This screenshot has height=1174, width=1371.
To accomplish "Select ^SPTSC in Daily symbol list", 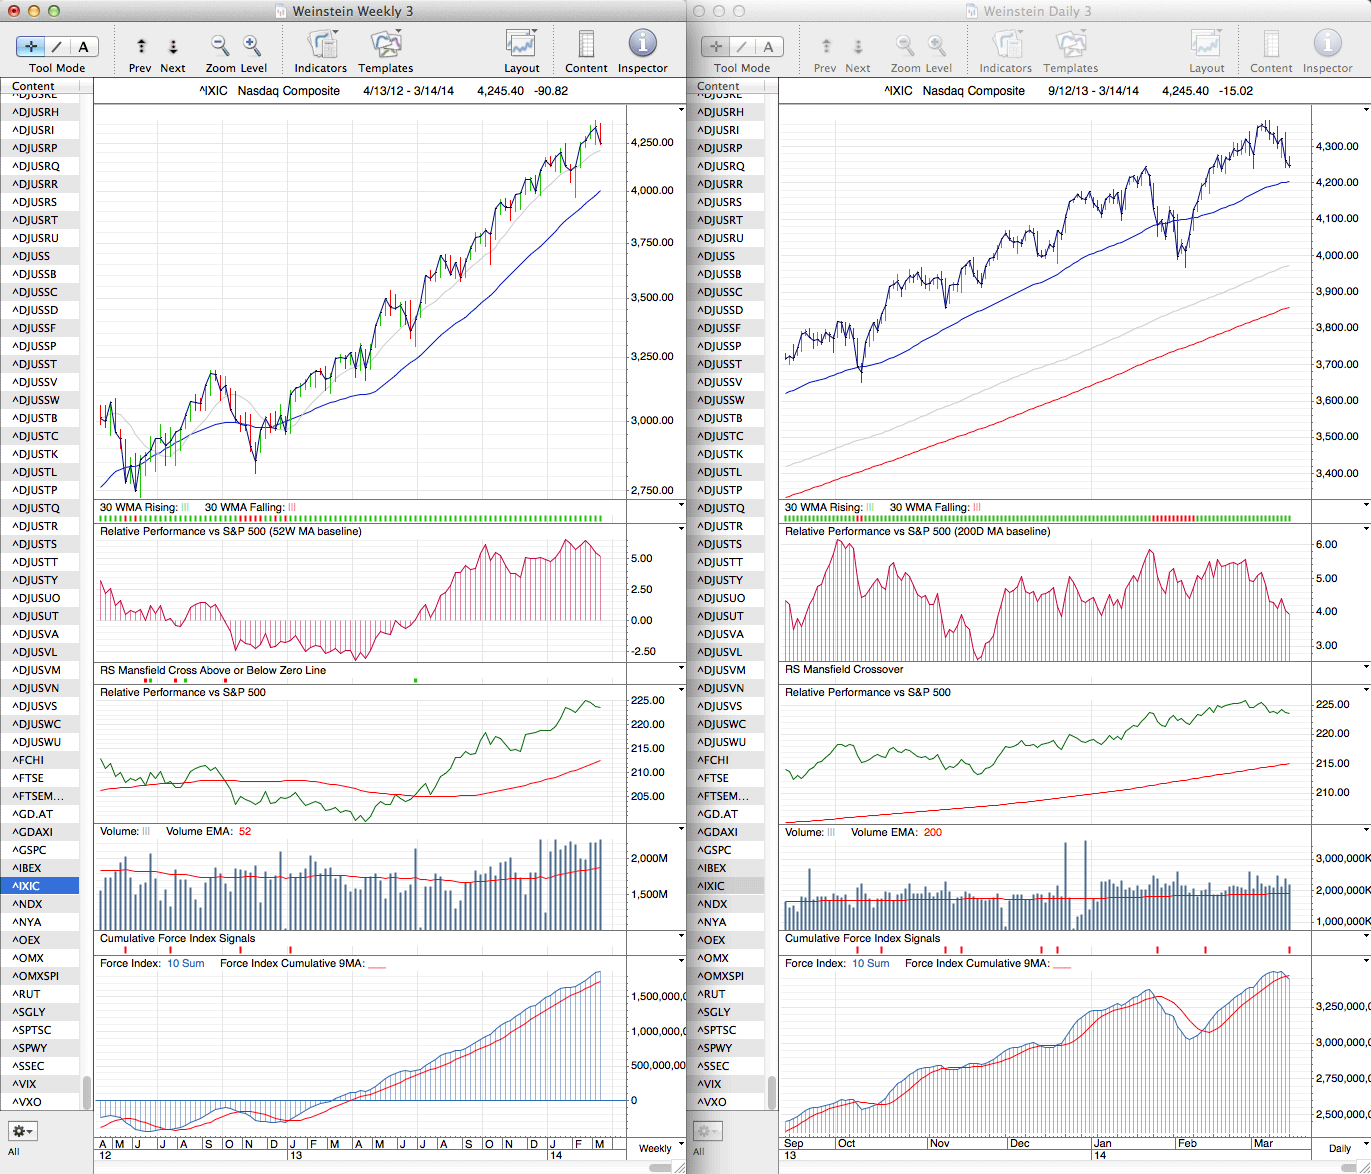I will (725, 1030).
